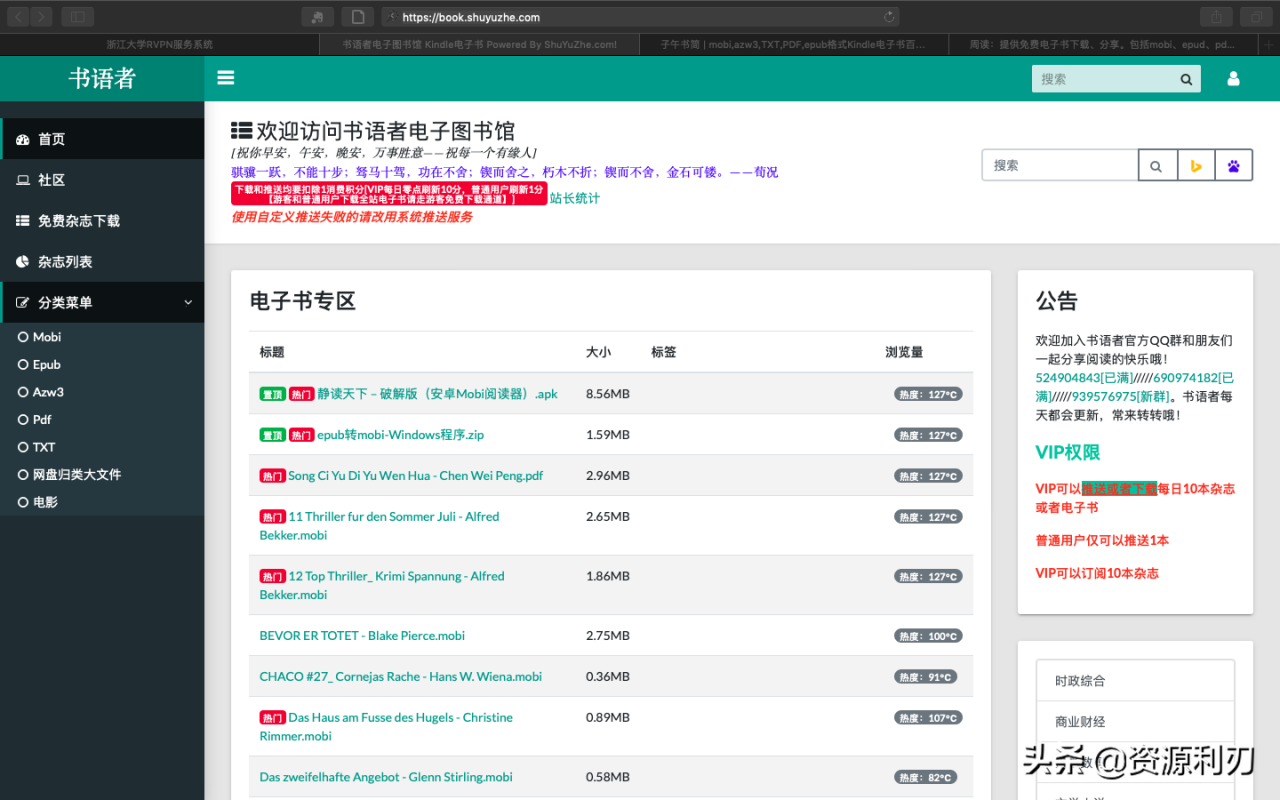
Task: Select the Bing search engine icon
Action: [1196, 164]
